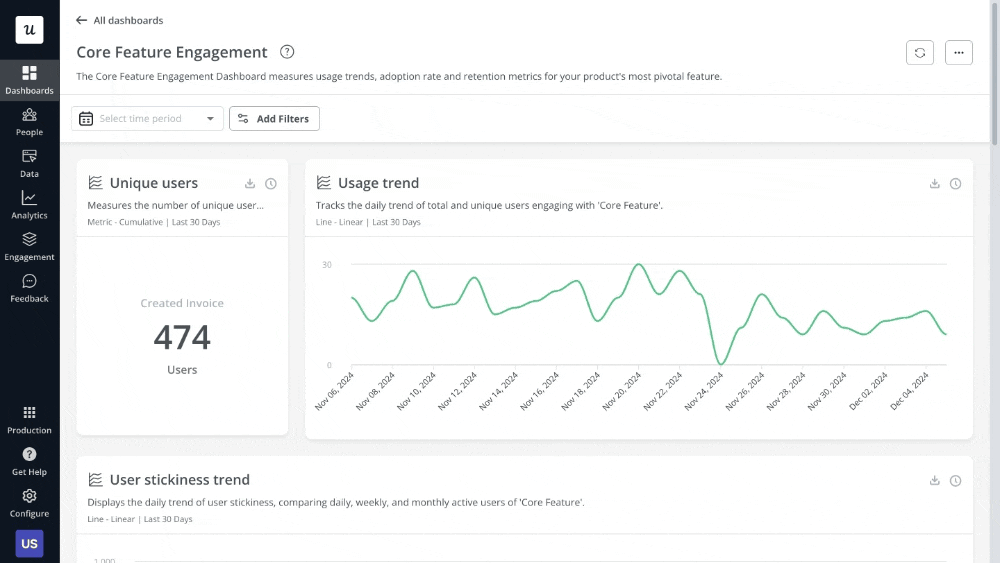Click the Add Filters button
This screenshot has height=563, width=1000.
pyautogui.click(x=274, y=119)
